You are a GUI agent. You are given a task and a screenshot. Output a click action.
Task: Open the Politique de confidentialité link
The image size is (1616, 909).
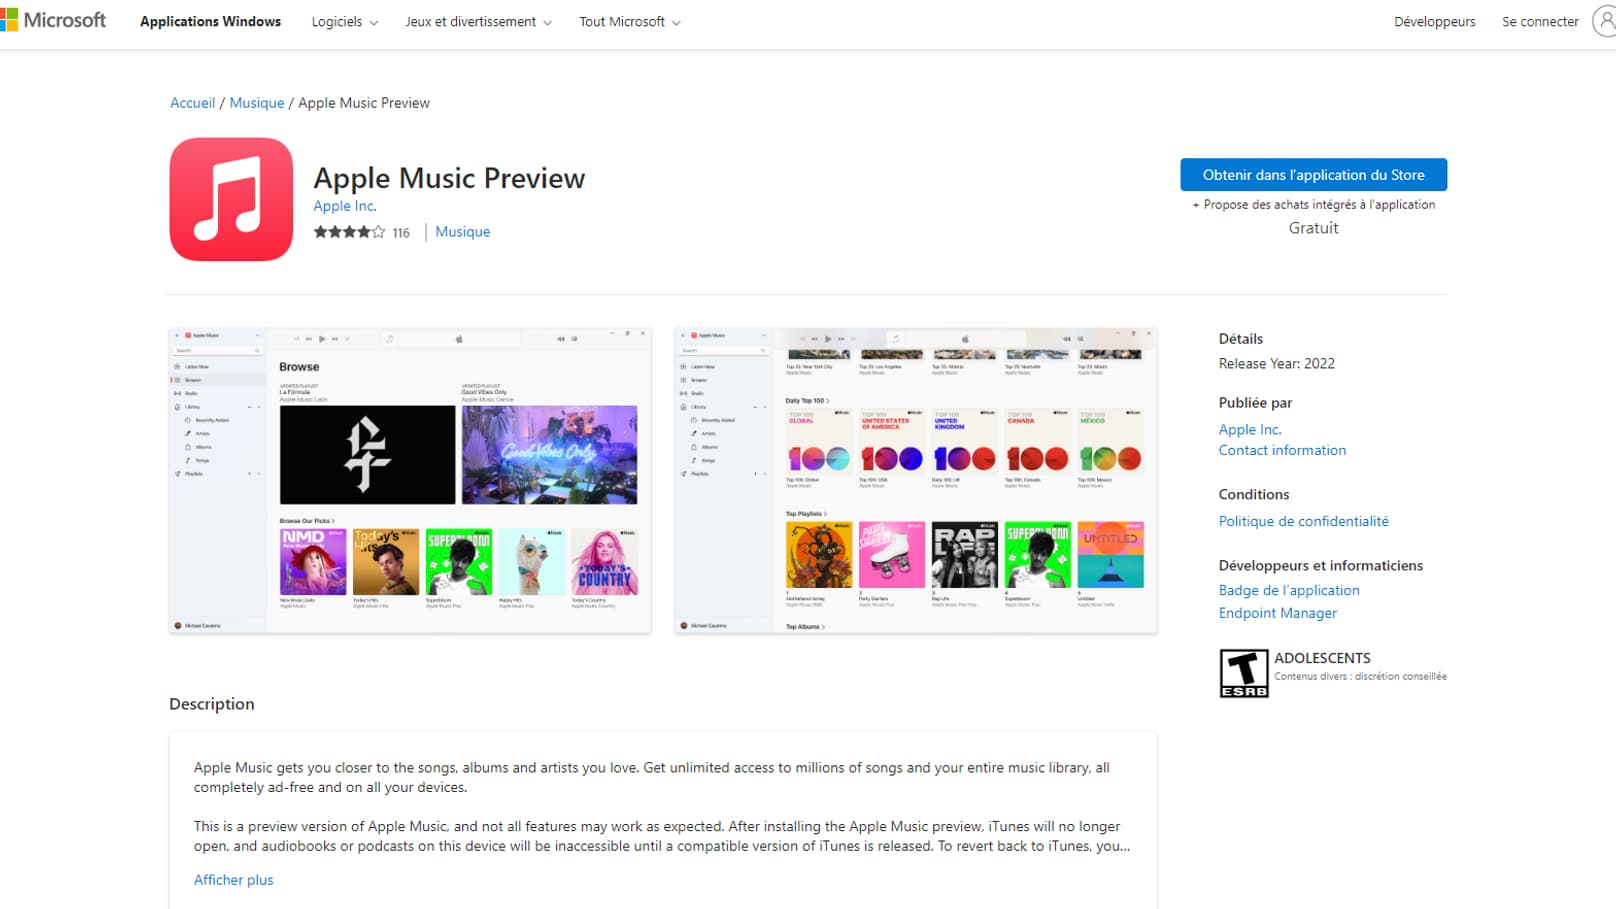pos(1303,520)
